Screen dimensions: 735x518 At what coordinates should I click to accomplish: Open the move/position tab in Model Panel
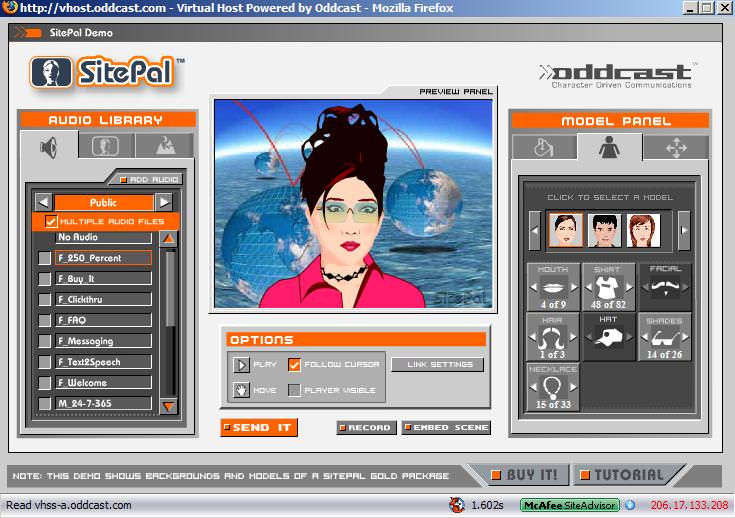[x=675, y=148]
